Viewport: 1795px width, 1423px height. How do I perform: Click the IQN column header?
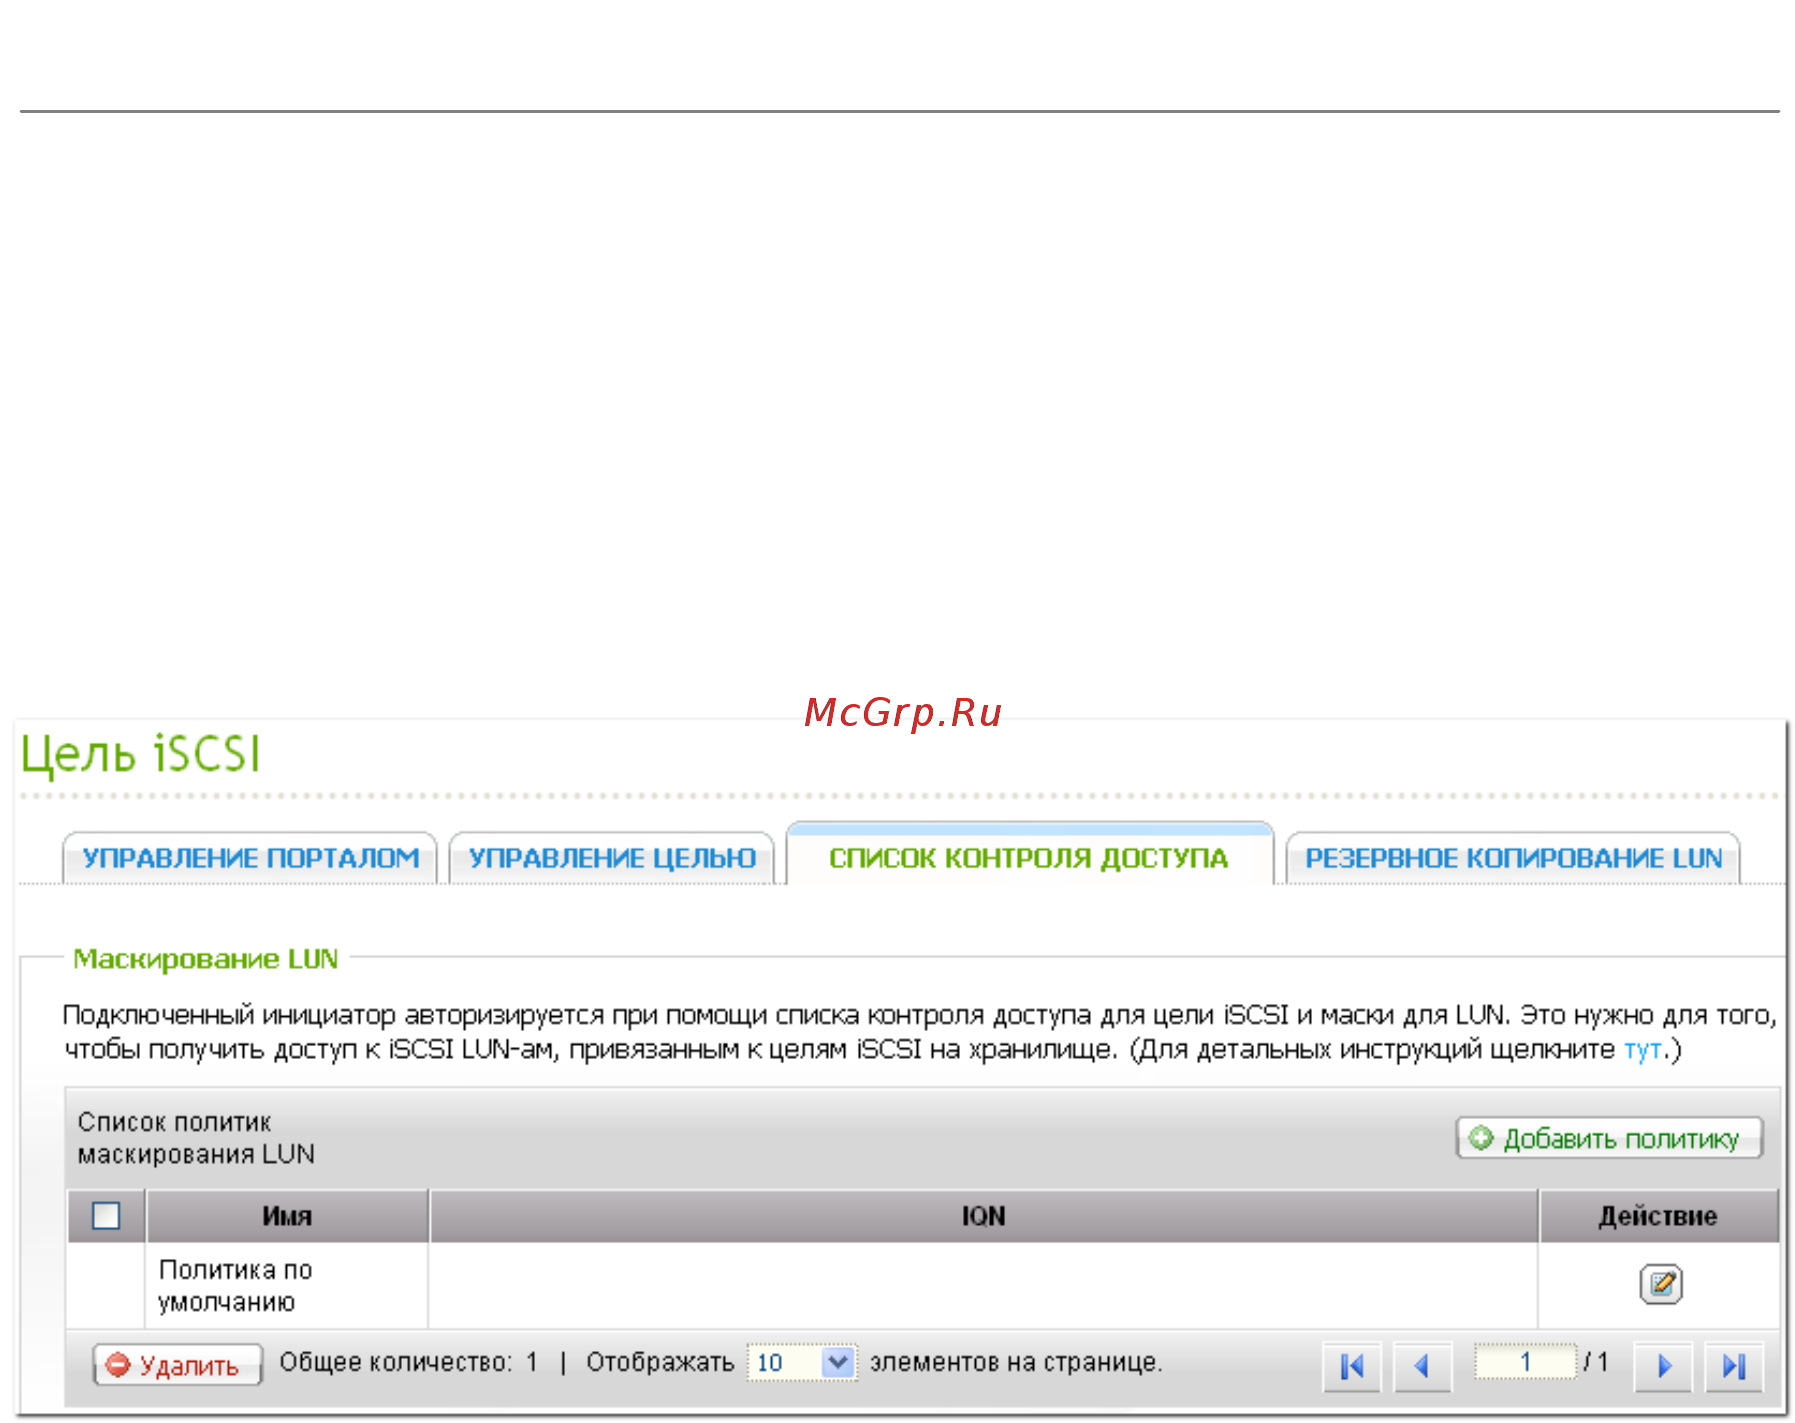(x=983, y=1216)
